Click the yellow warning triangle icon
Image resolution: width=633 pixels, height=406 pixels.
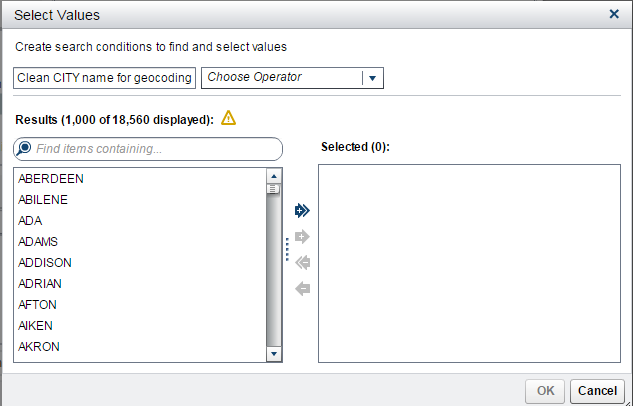pyautogui.click(x=229, y=118)
